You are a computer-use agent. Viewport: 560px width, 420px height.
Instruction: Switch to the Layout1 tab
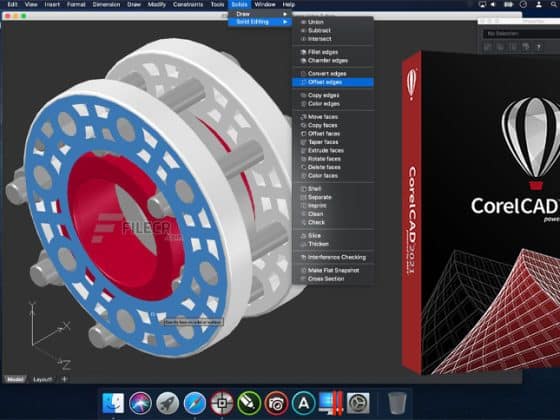(42, 379)
